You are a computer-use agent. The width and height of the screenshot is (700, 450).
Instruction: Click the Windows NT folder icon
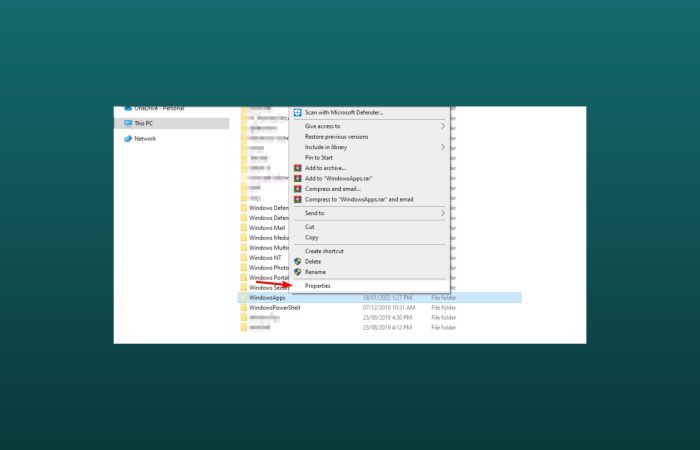244,258
